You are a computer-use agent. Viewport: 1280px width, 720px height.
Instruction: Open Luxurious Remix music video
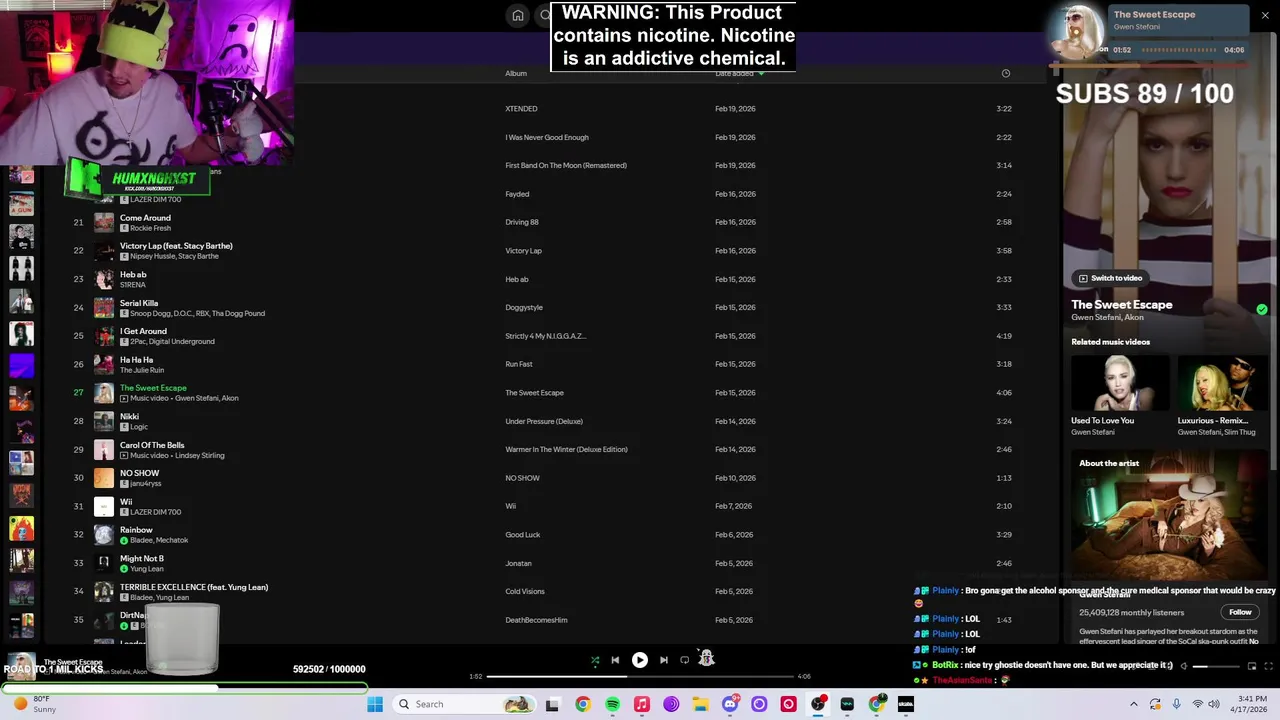(1226, 383)
